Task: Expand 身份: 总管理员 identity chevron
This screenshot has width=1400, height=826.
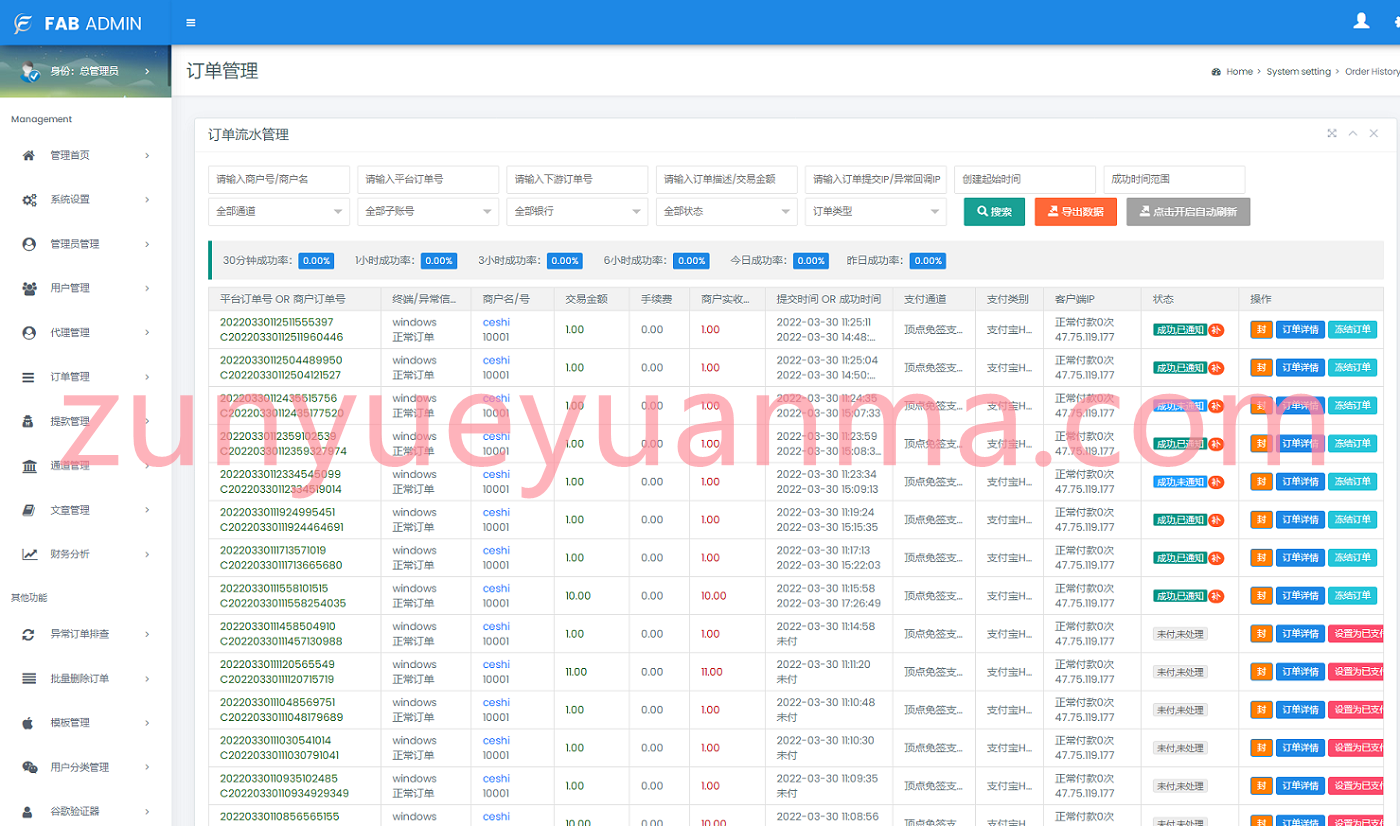Action: pyautogui.click(x=147, y=71)
